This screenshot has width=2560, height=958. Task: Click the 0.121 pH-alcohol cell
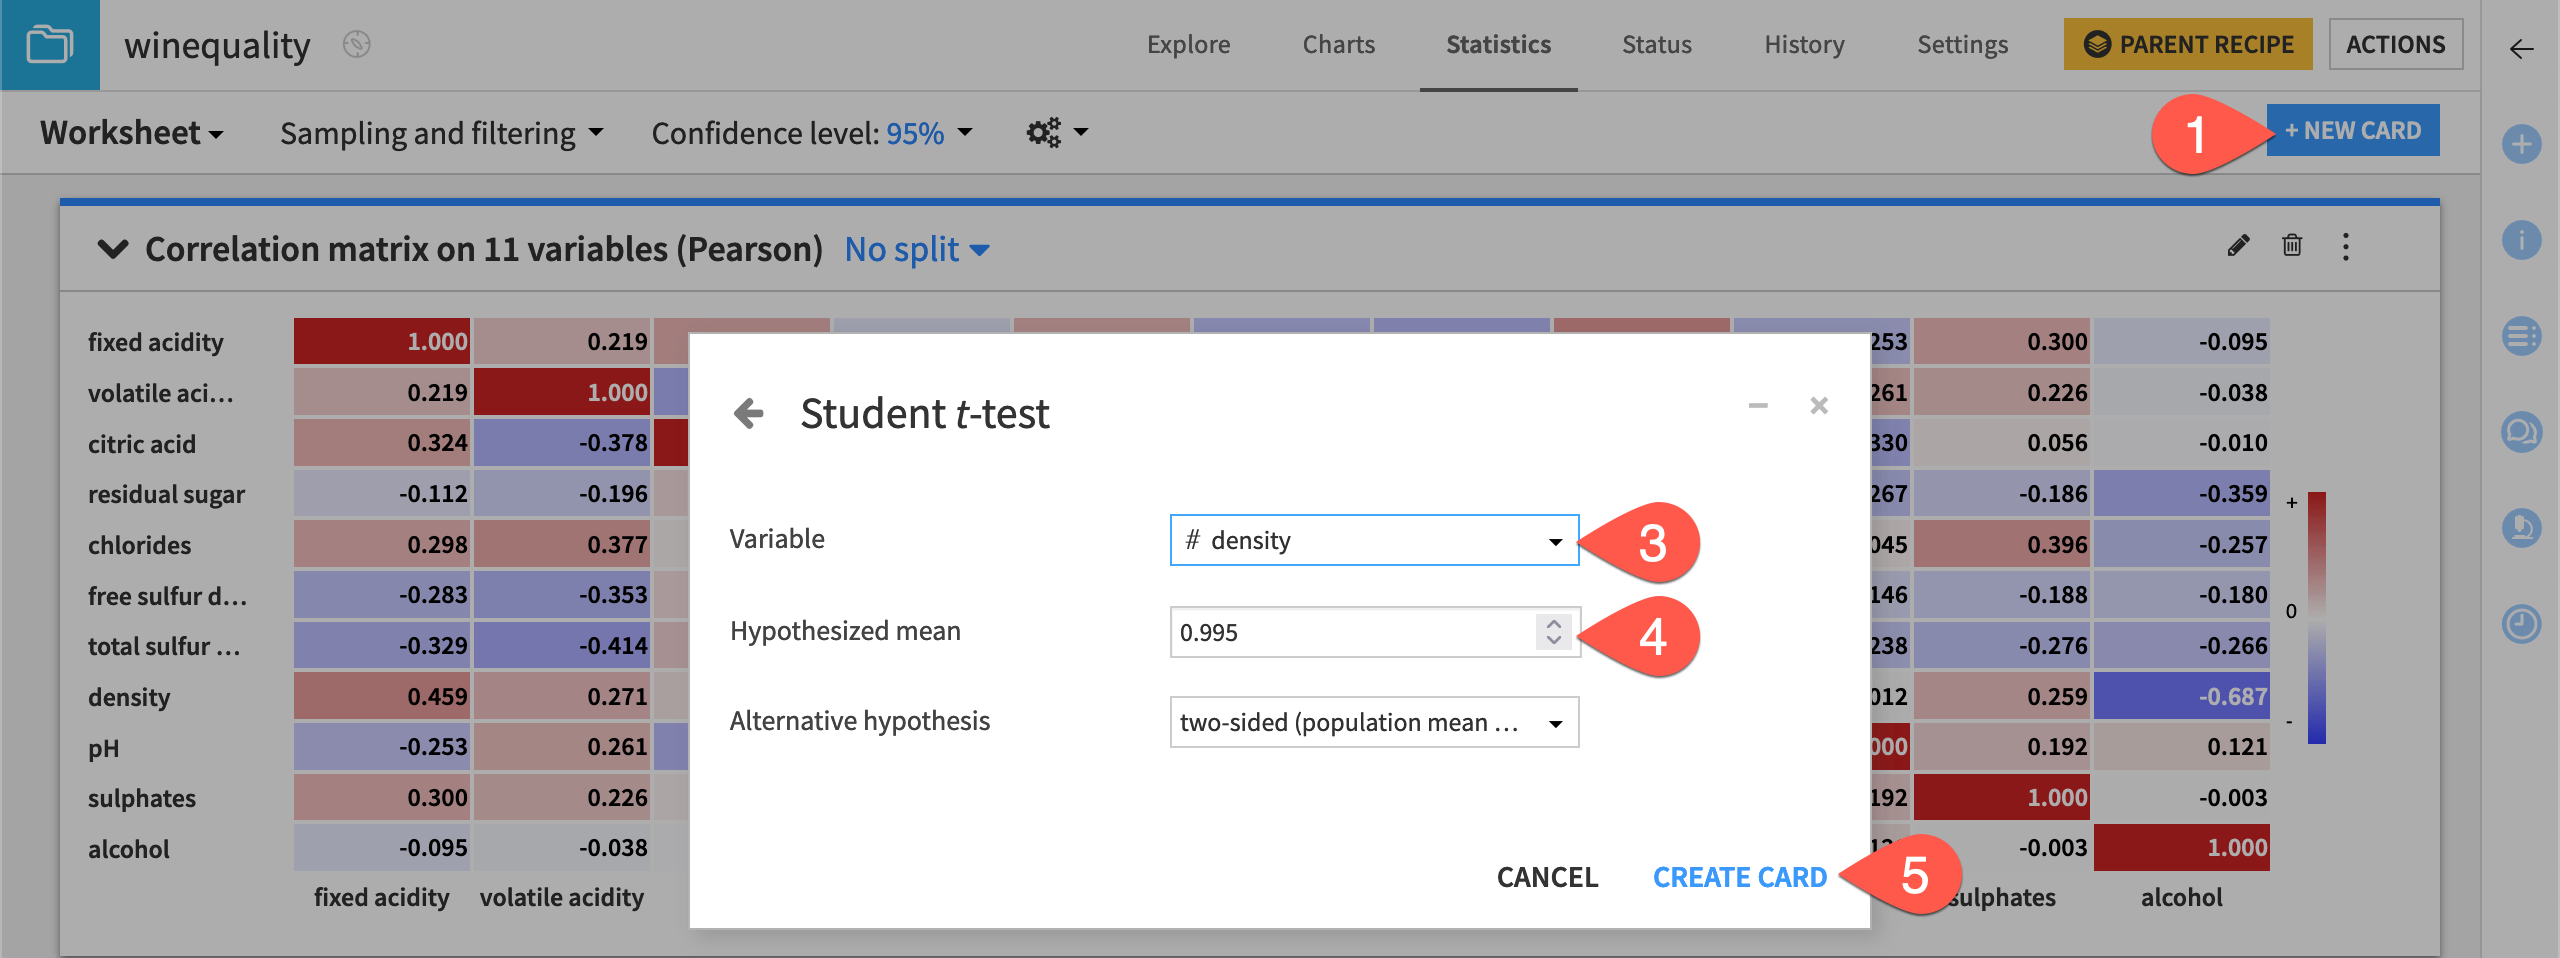[x=2181, y=747]
